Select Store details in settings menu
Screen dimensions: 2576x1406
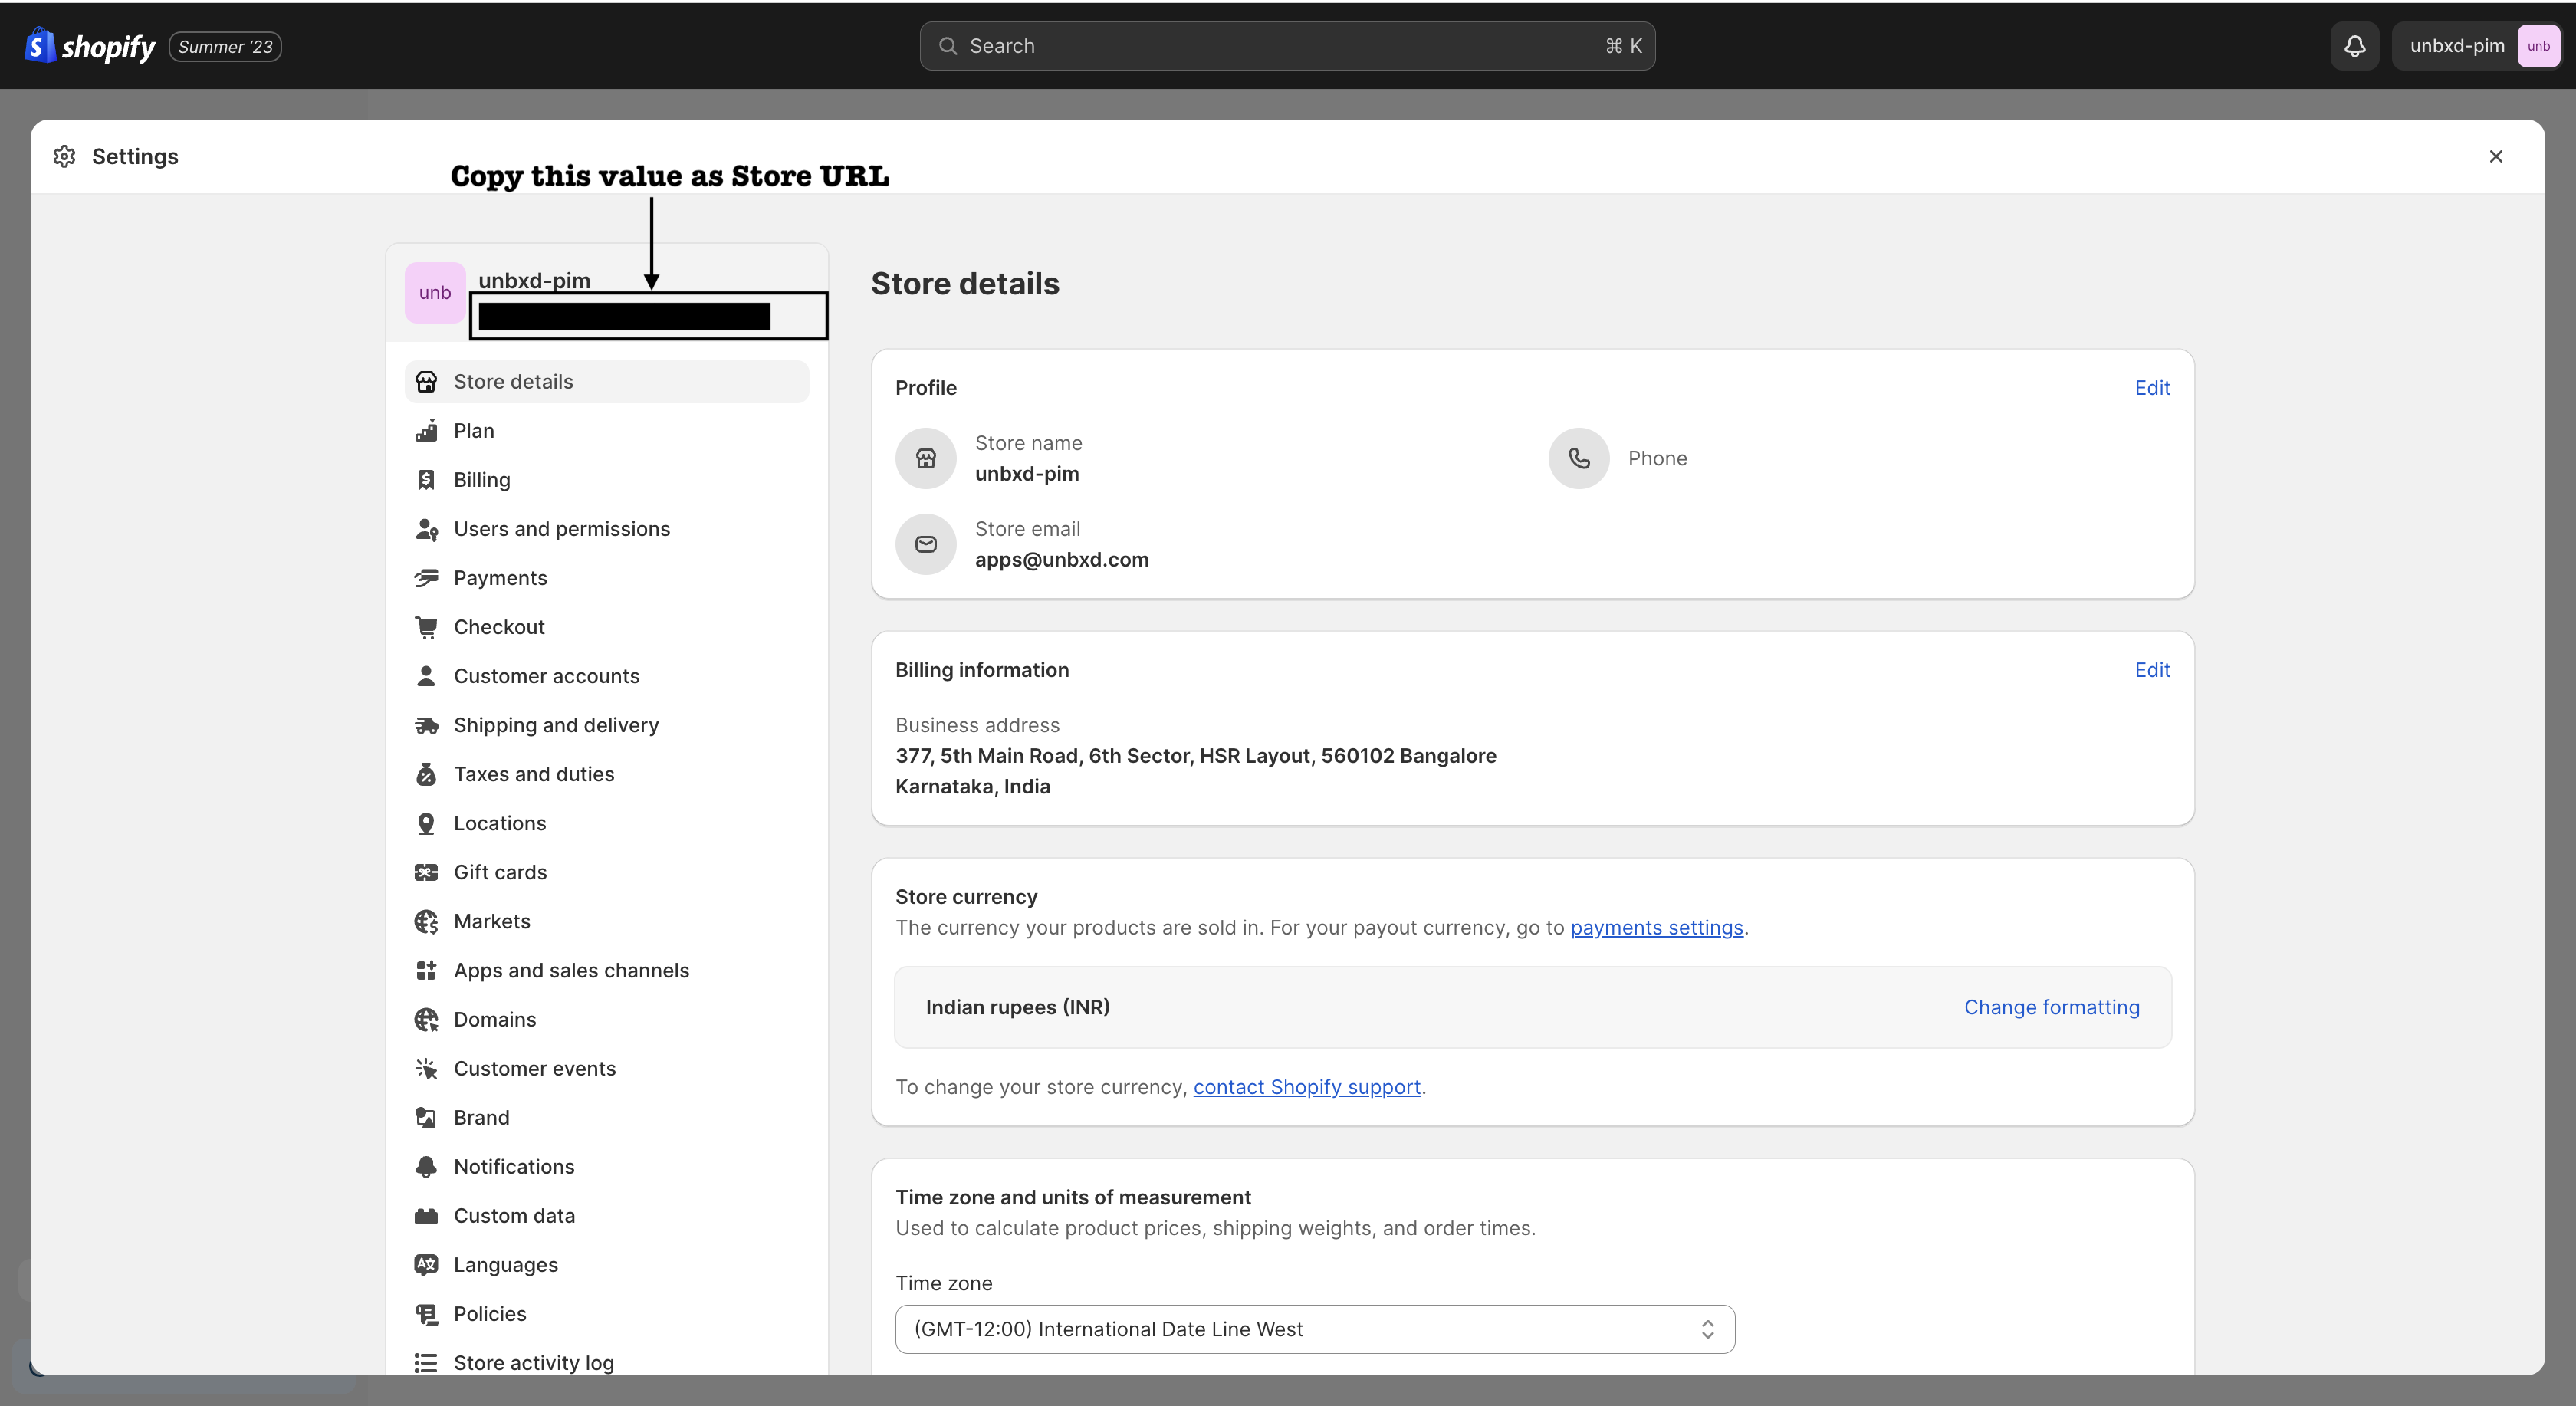click(x=607, y=382)
